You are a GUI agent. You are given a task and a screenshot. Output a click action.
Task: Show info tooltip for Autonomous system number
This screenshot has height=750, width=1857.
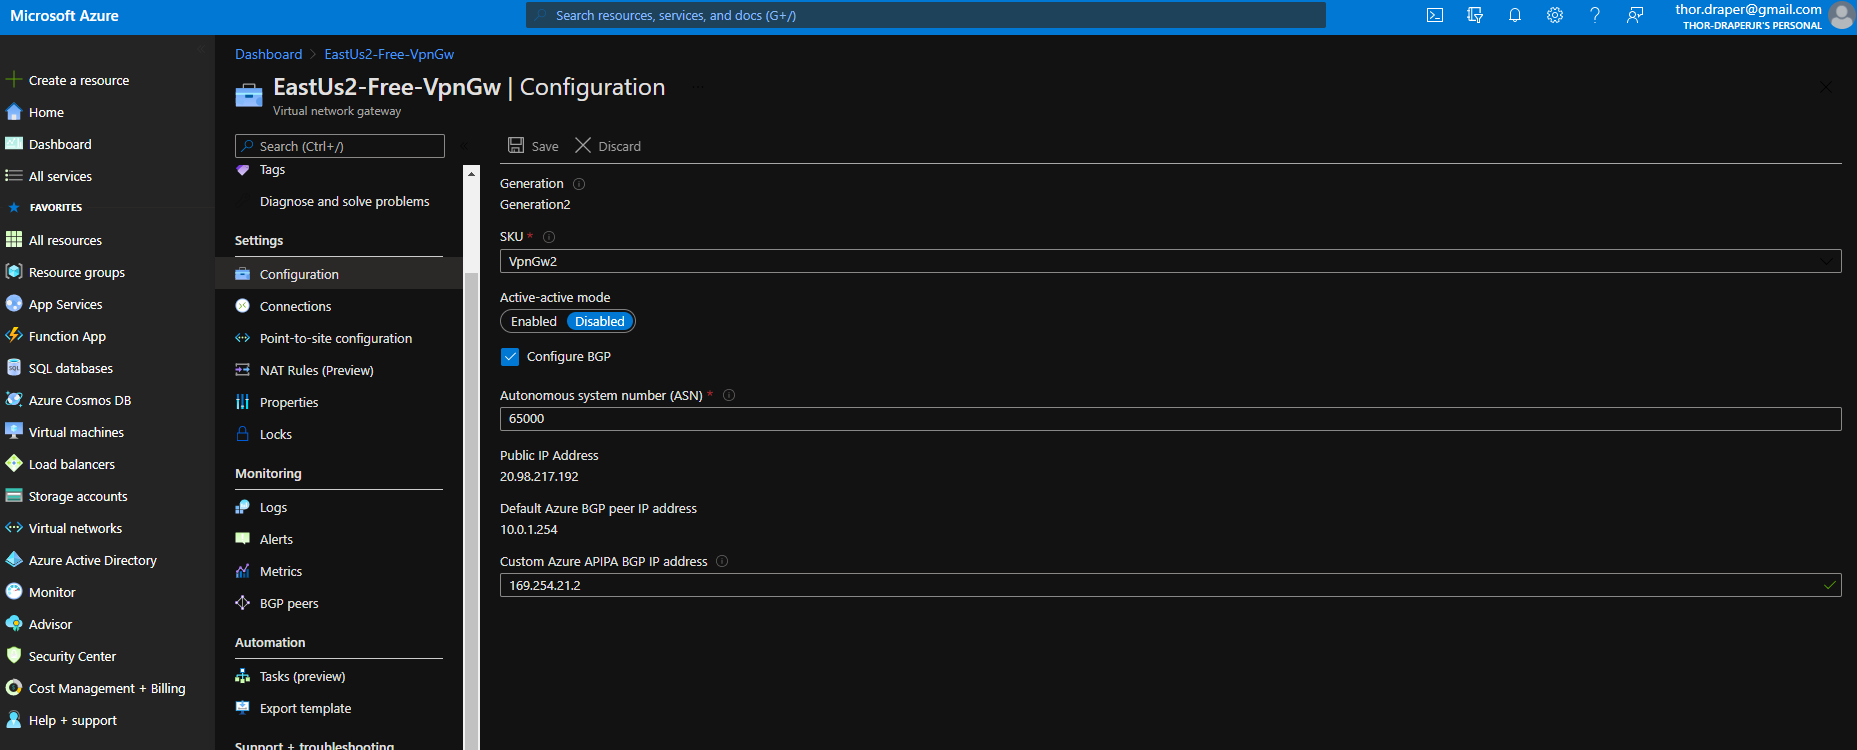point(729,395)
